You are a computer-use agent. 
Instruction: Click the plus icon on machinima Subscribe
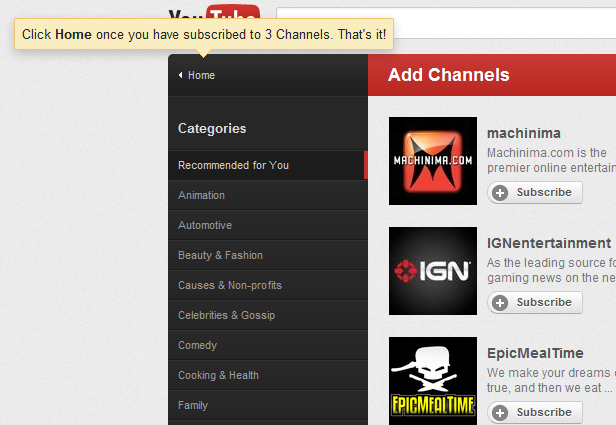(500, 193)
